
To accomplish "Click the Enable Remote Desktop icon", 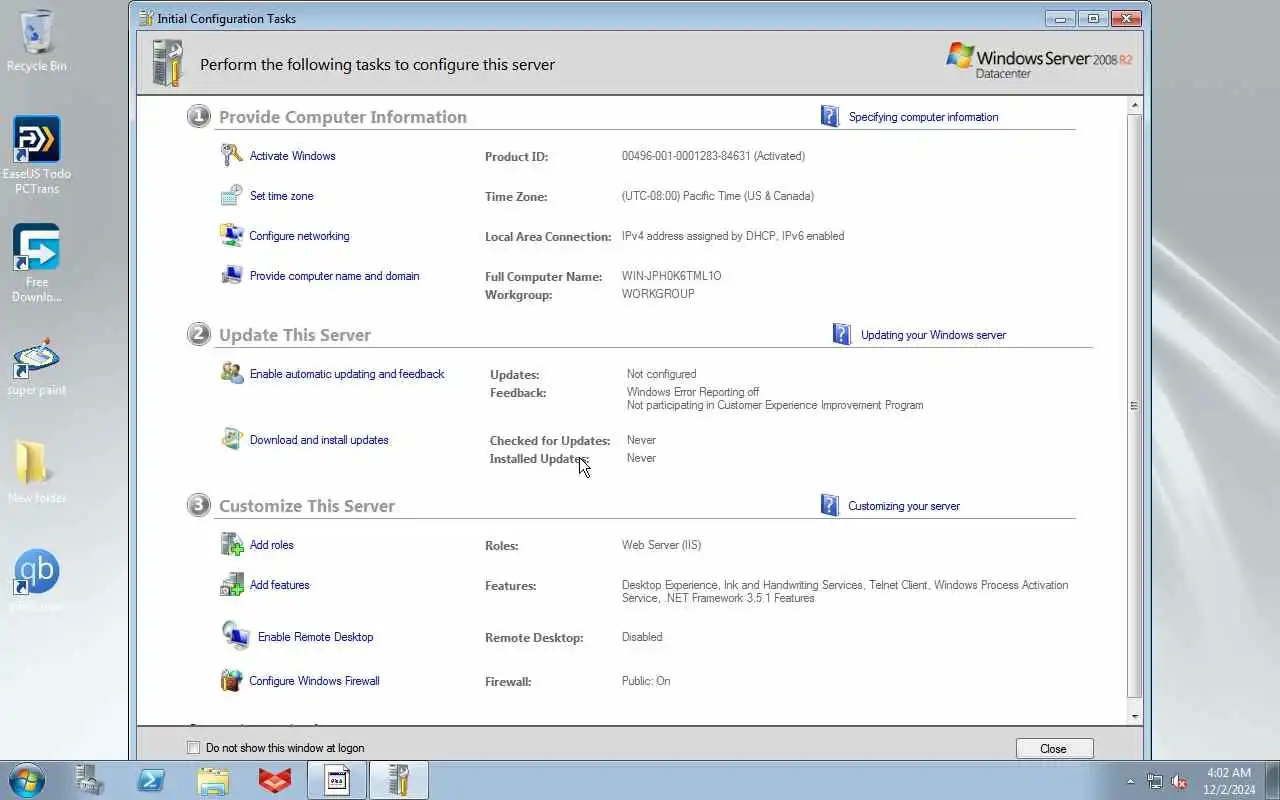I will [x=235, y=635].
